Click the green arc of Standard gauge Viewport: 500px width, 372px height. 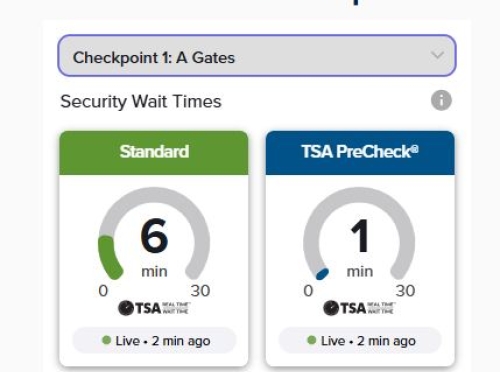pos(109,257)
